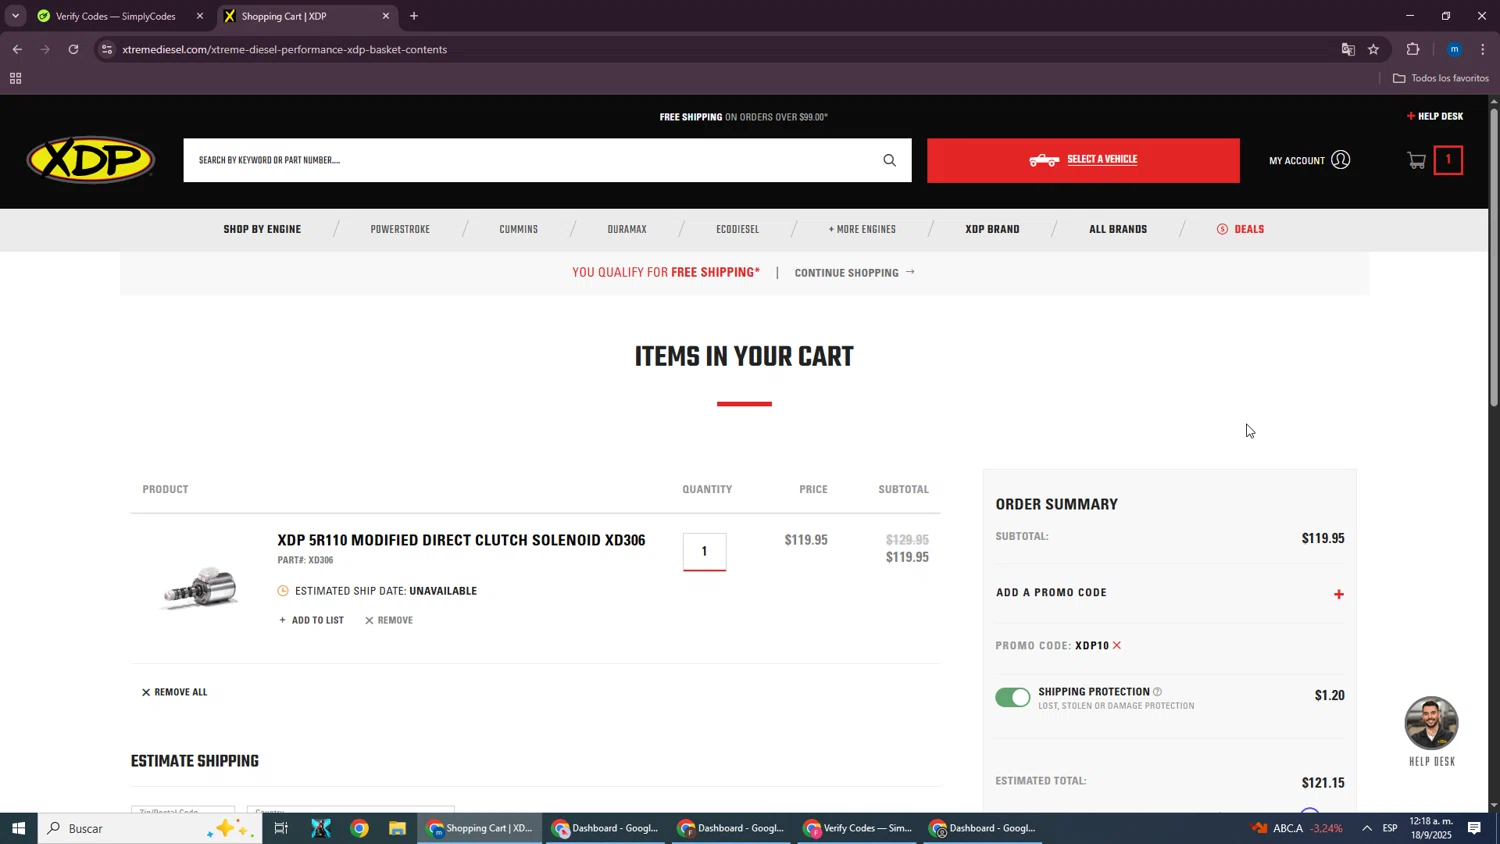Click the translate page icon
Image resolution: width=1500 pixels, height=844 pixels.
(x=1348, y=49)
